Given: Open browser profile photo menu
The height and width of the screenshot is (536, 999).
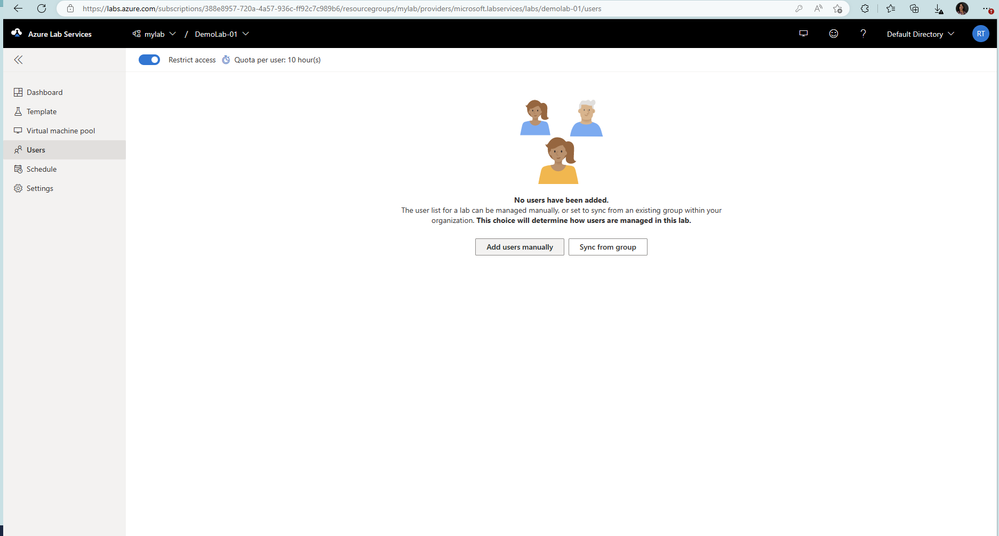Looking at the screenshot, I should tap(962, 9).
